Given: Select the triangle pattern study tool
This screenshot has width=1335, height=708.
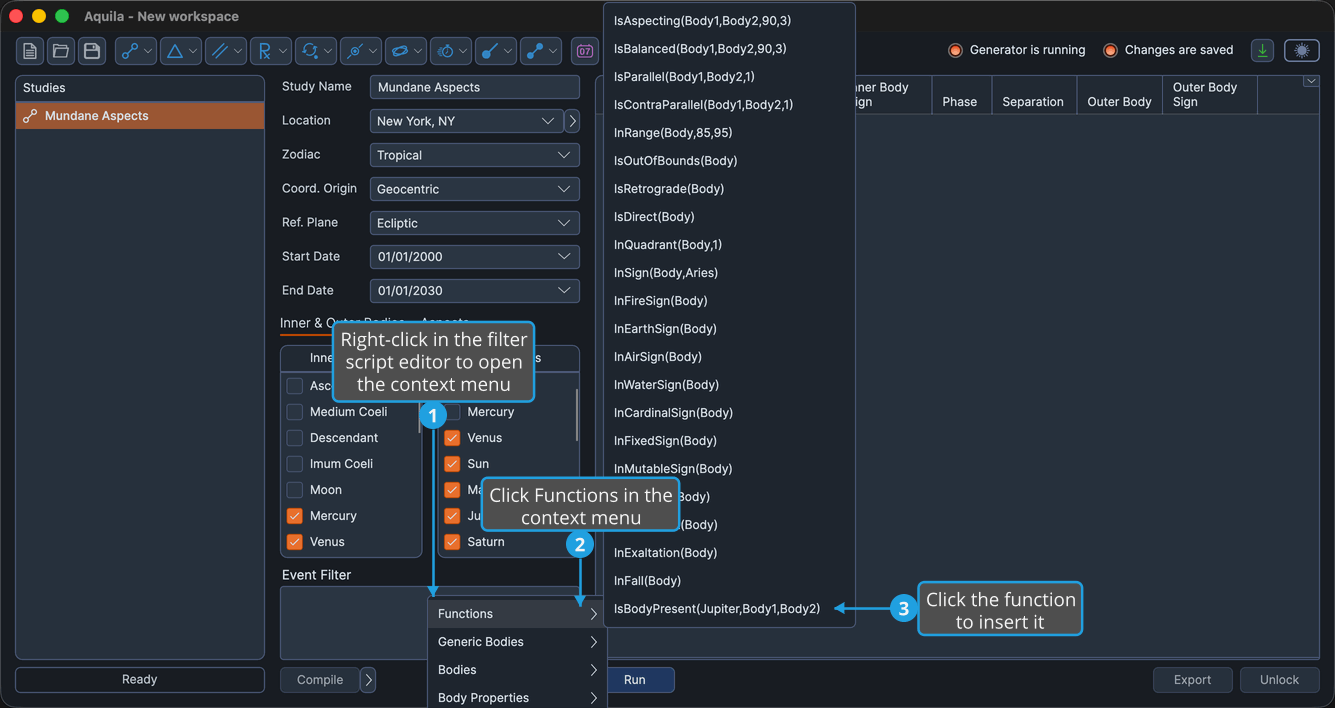Looking at the screenshot, I should (x=181, y=51).
